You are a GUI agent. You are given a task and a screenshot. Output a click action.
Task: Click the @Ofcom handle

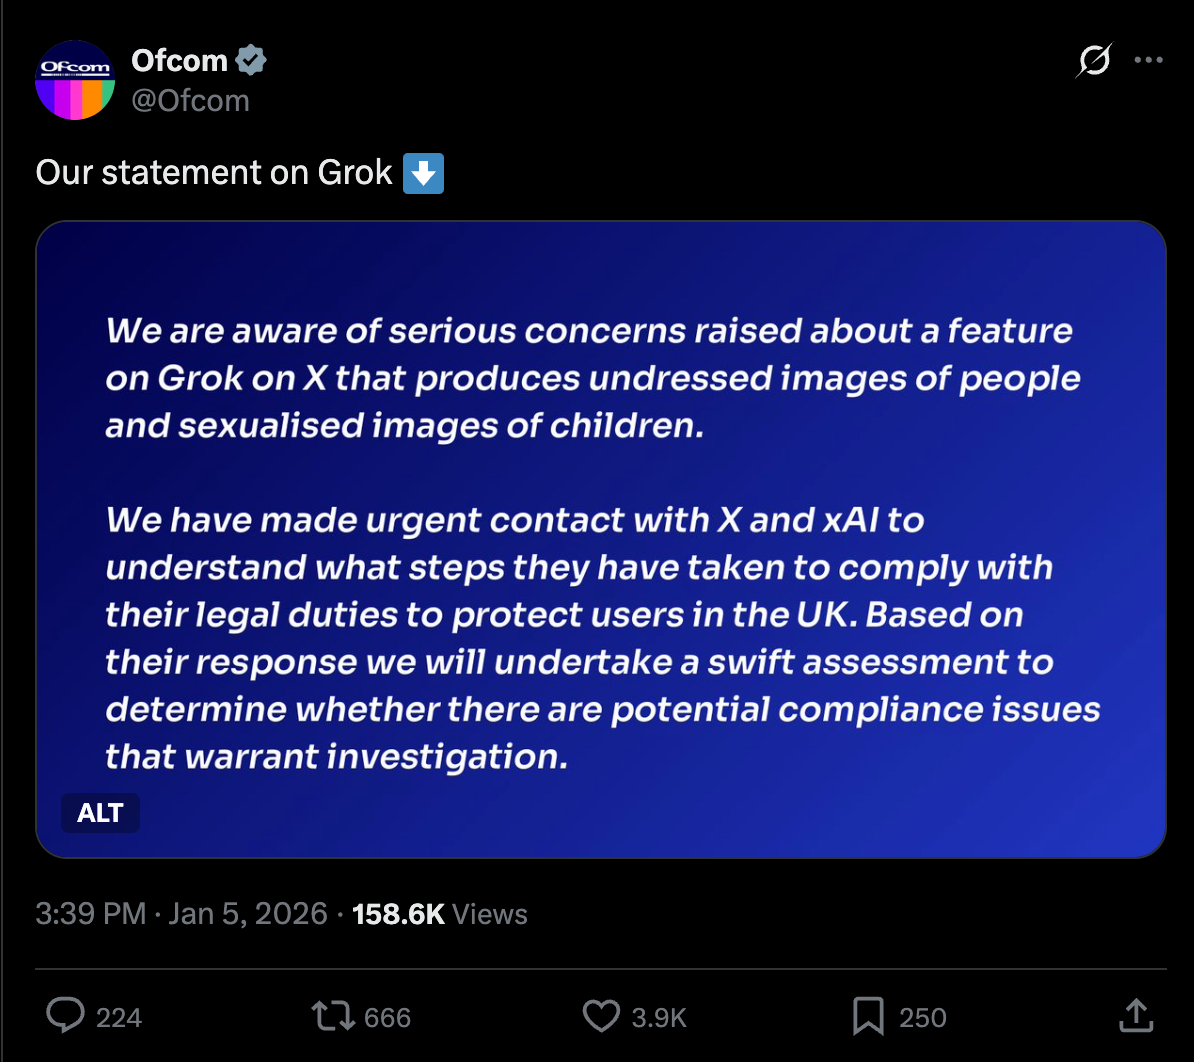[190, 101]
